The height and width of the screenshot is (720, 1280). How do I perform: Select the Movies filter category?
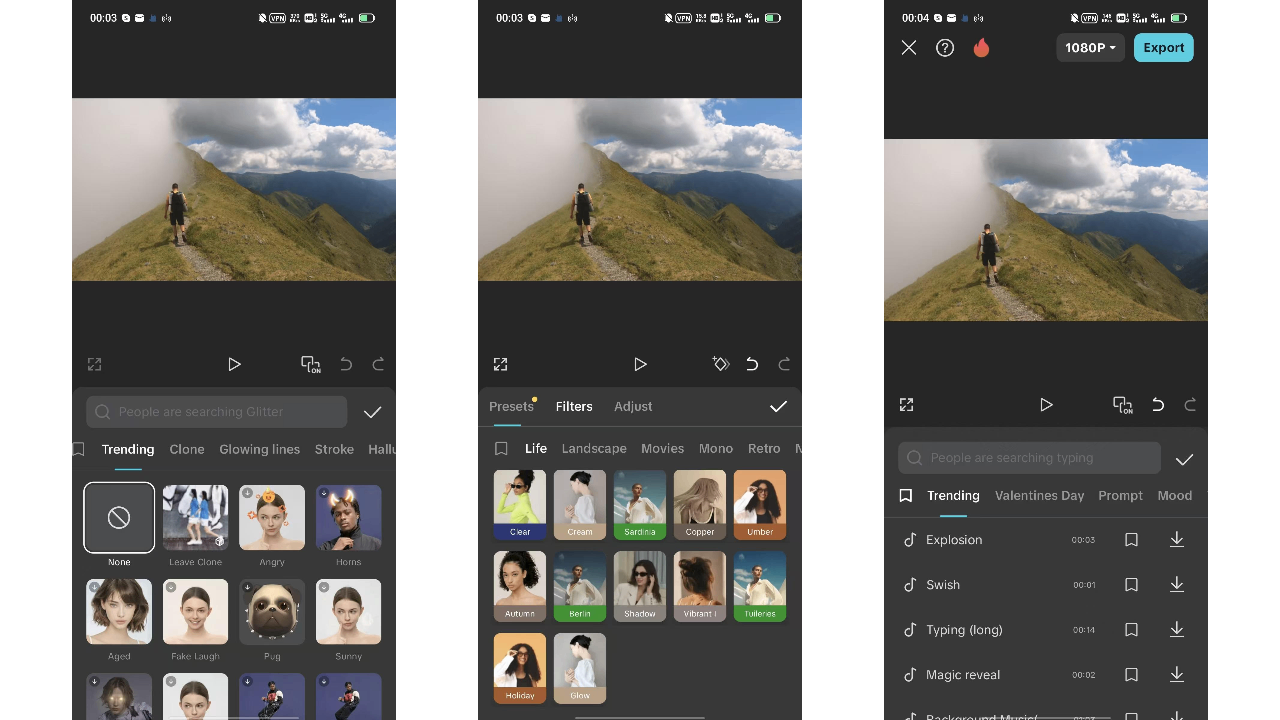click(663, 449)
